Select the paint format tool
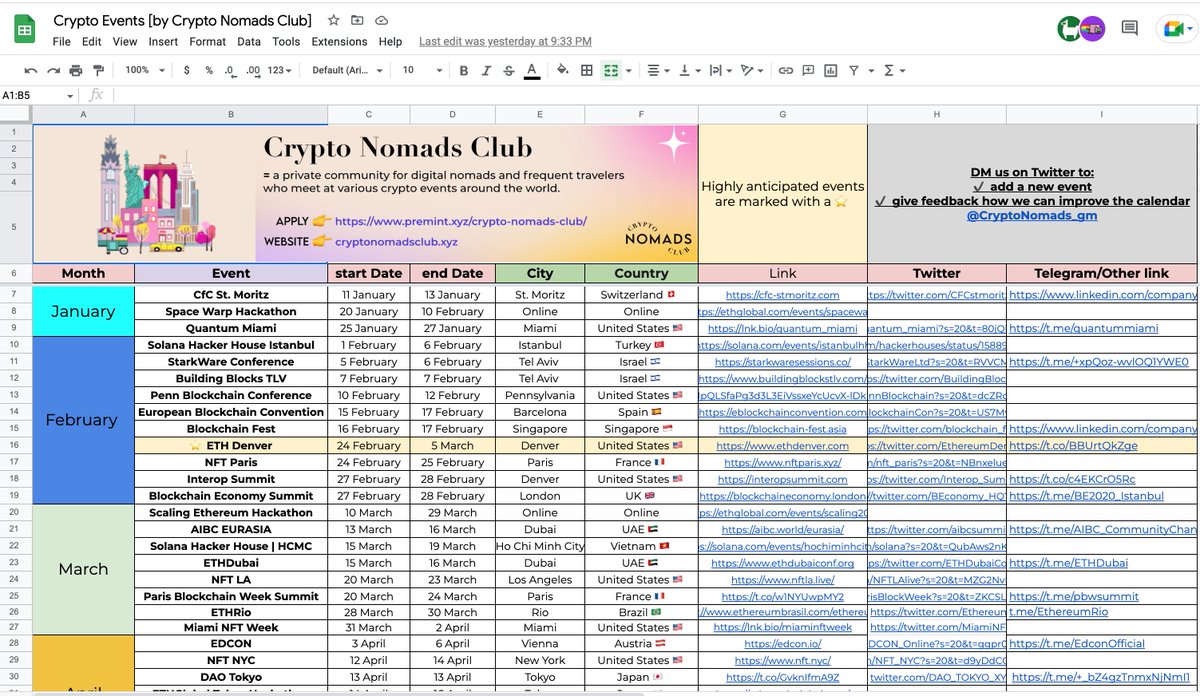The height and width of the screenshot is (696, 1200). [x=96, y=71]
